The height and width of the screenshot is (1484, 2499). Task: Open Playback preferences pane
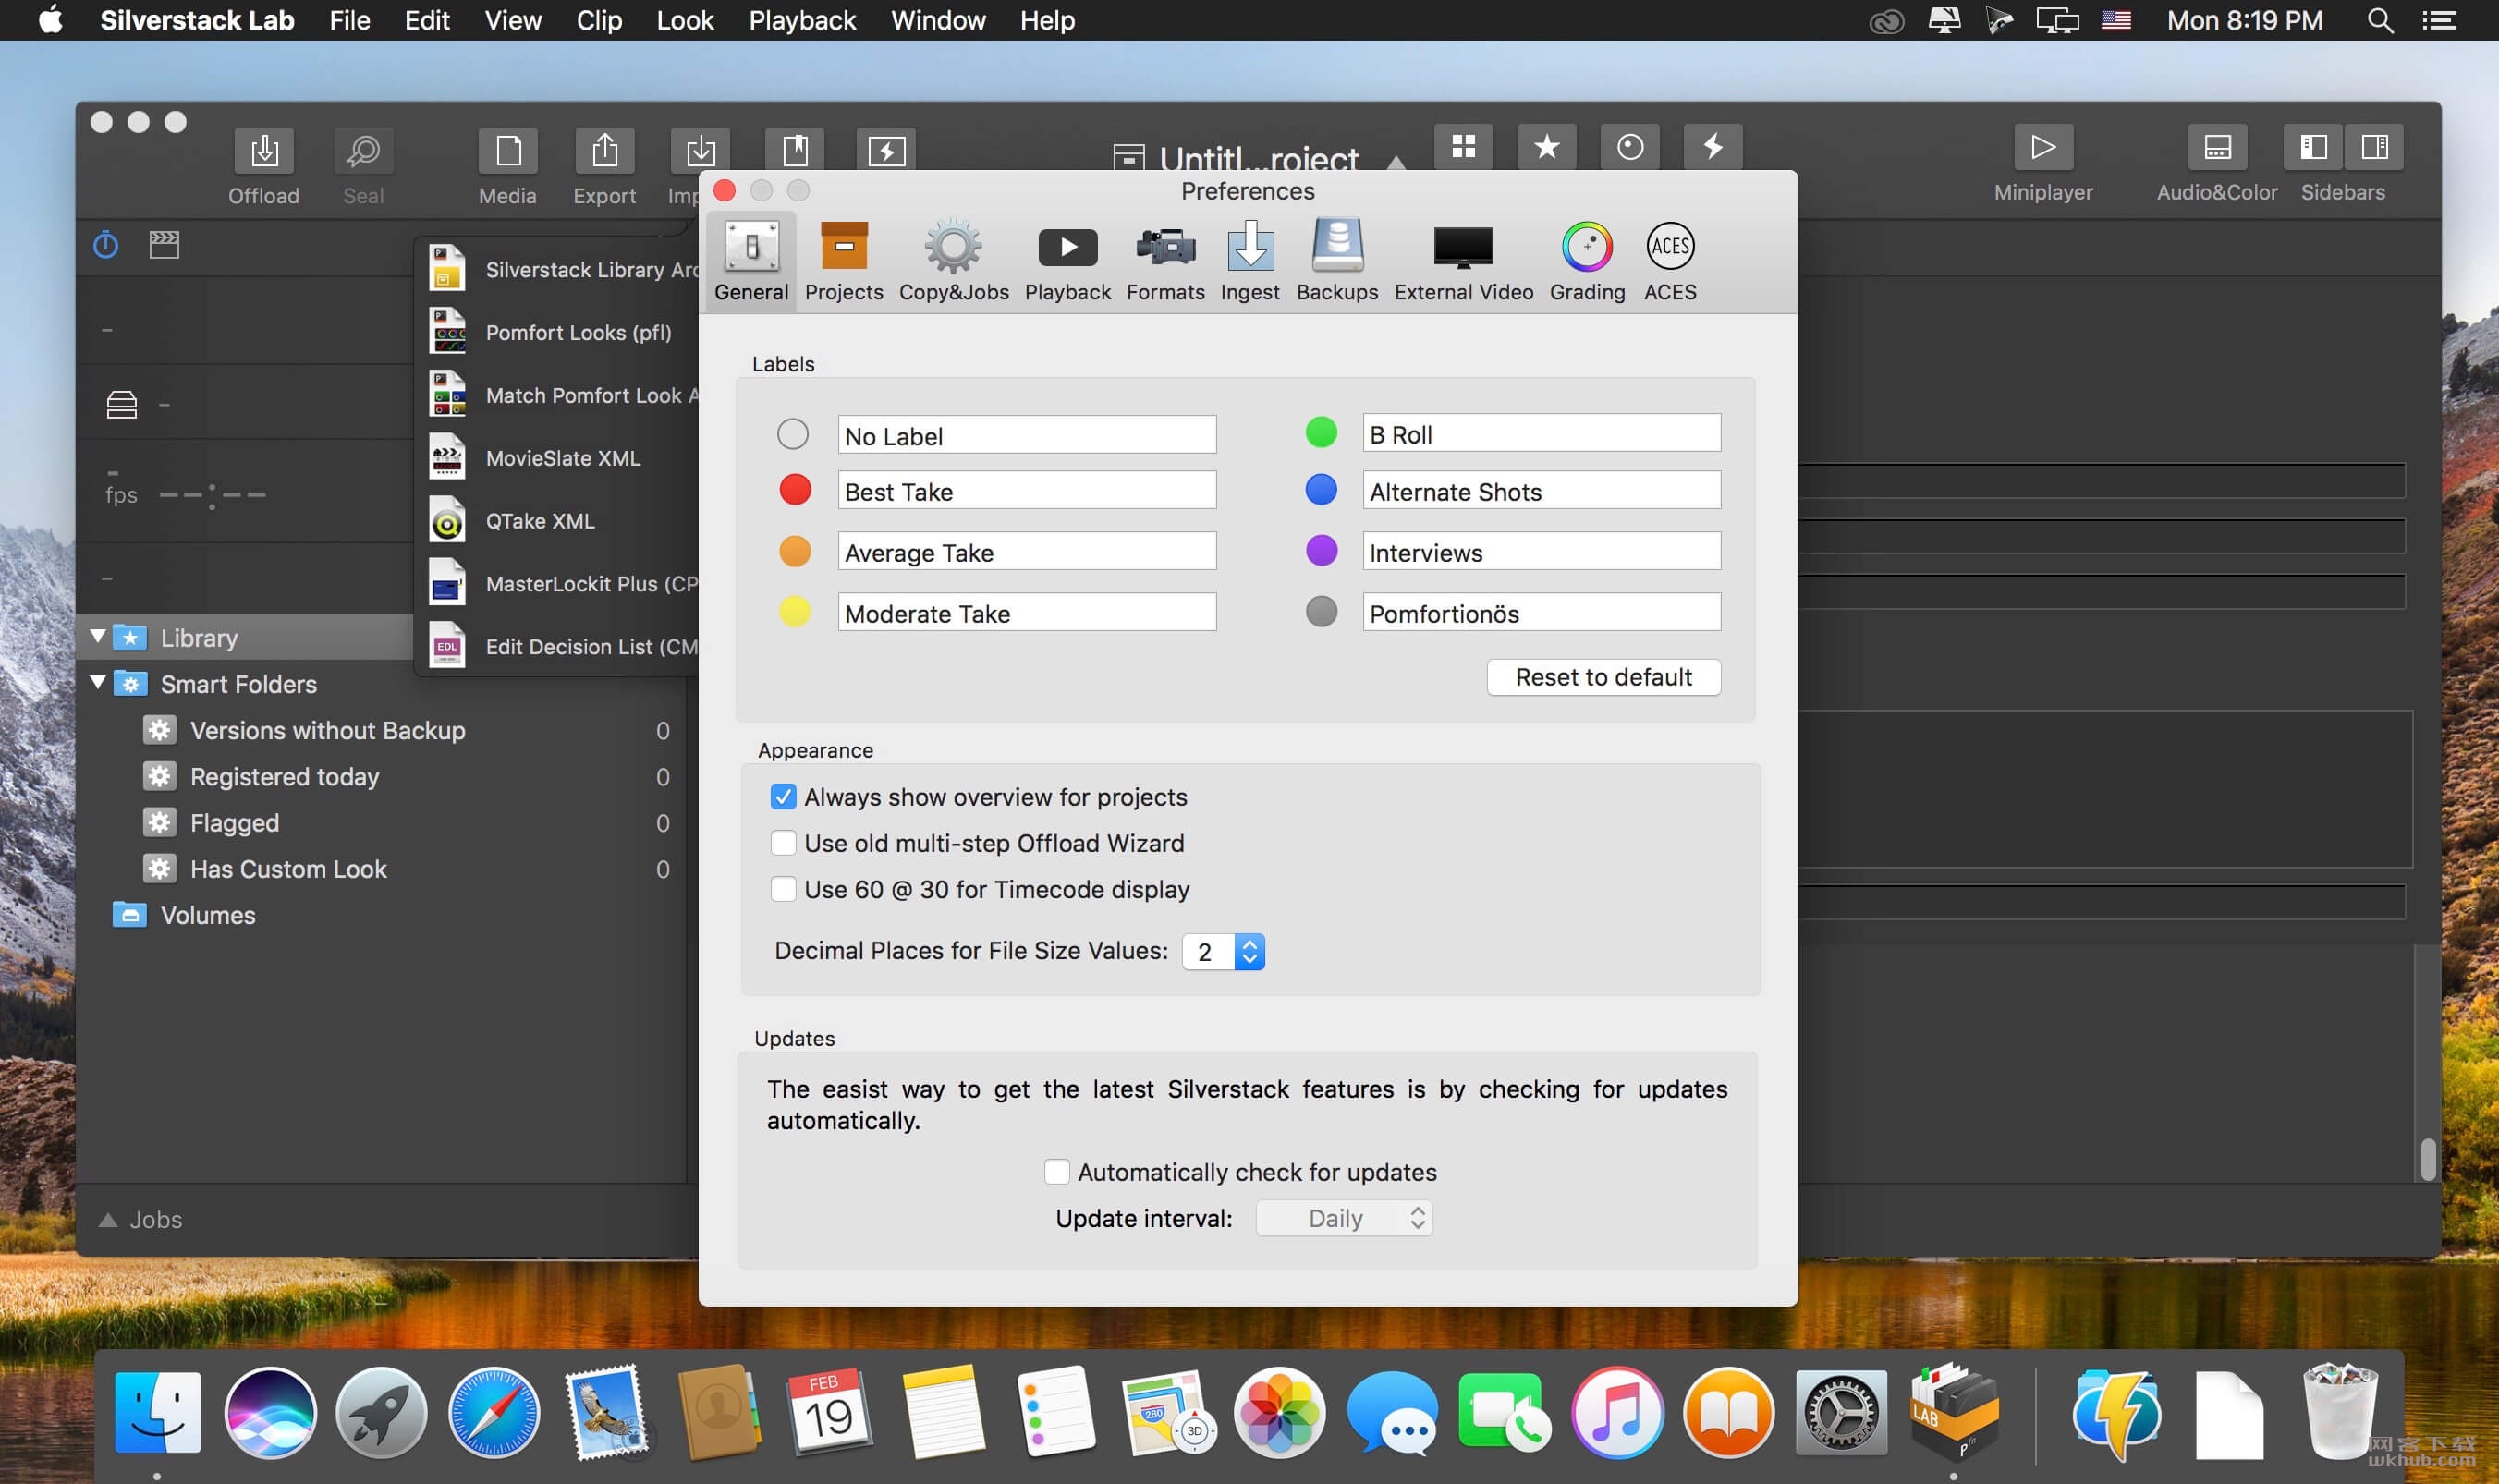coord(1067,261)
